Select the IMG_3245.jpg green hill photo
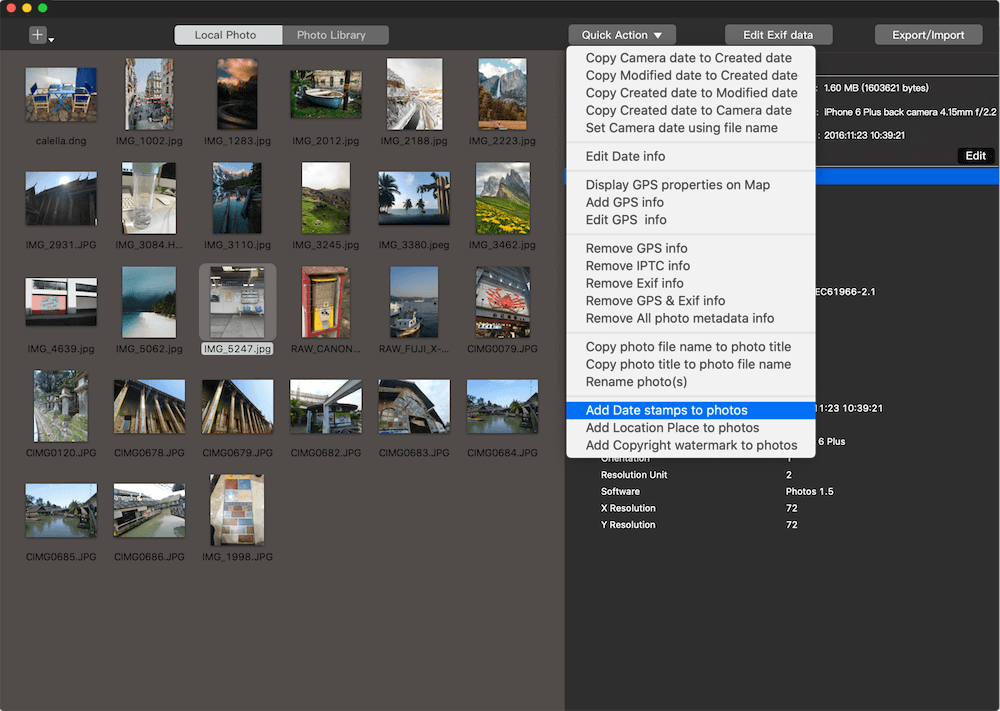Viewport: 1000px width, 711px height. point(326,198)
